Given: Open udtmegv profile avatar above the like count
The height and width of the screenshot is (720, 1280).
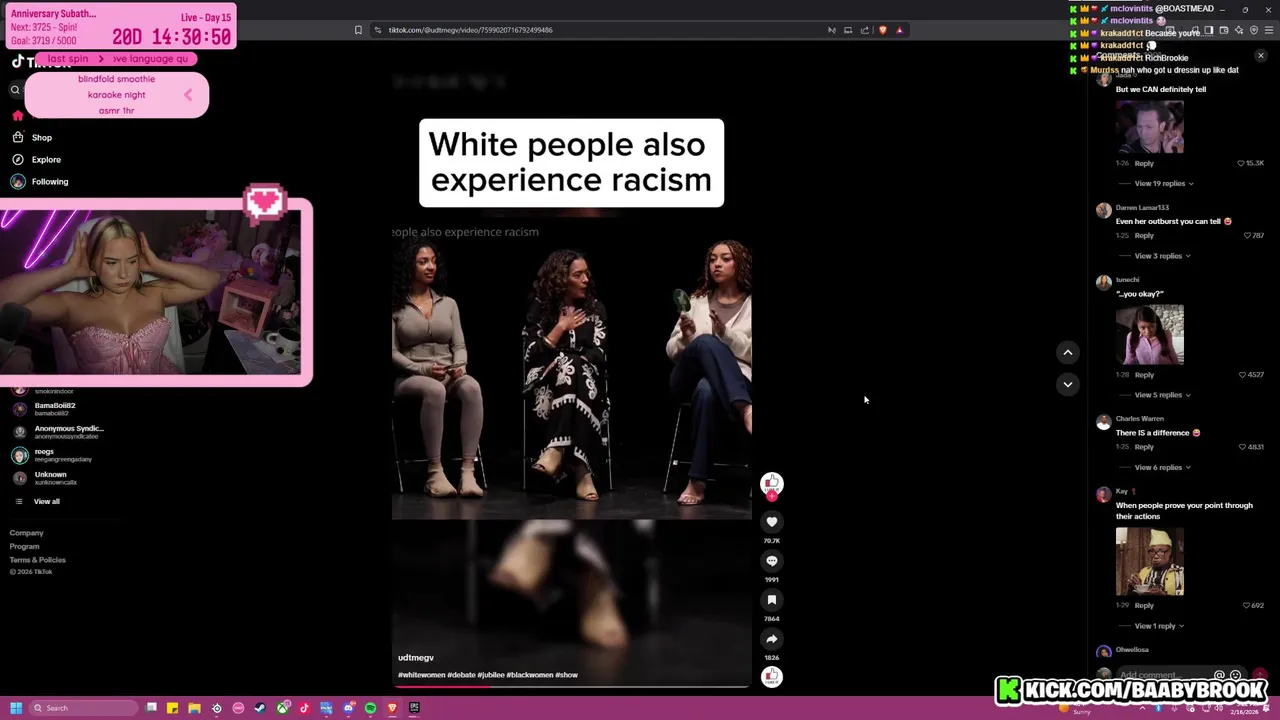Looking at the screenshot, I should tap(771, 484).
